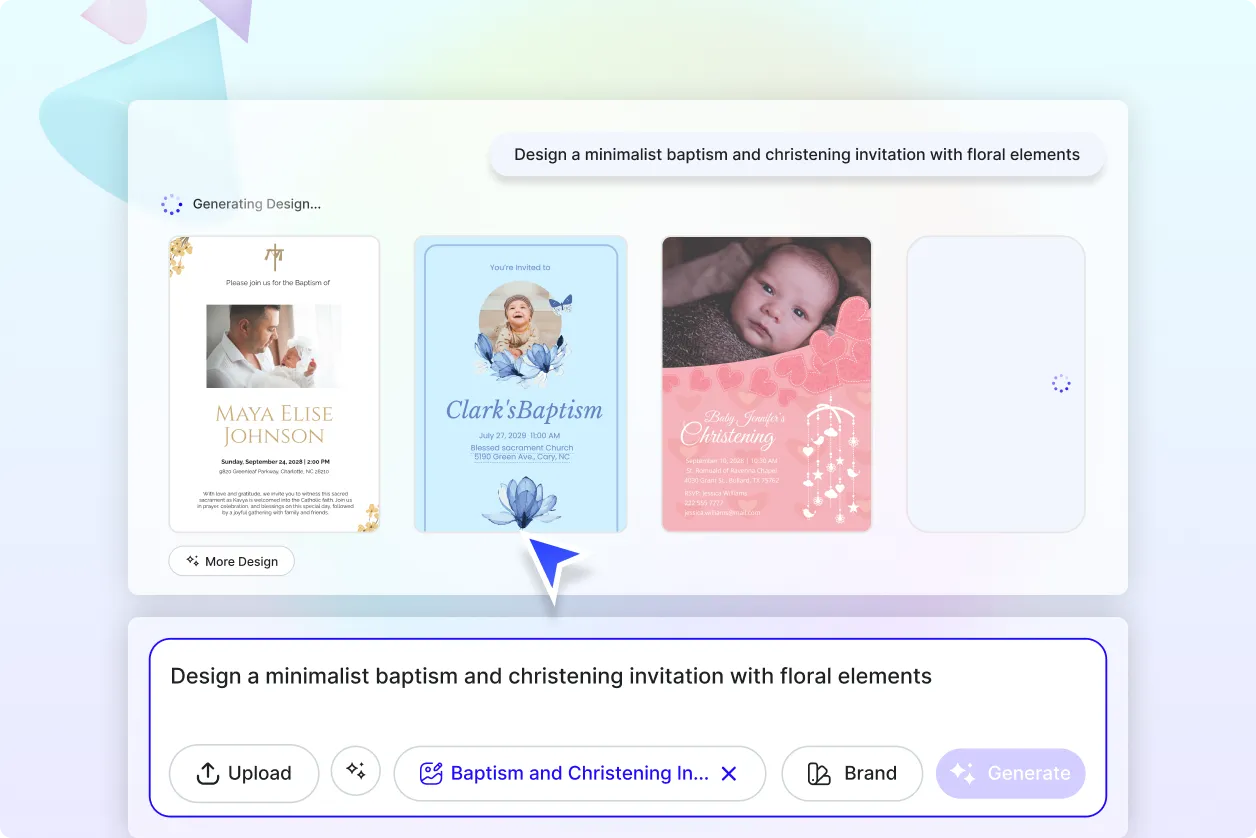This screenshot has height=838, width=1256.
Task: Click the sparkle enhance-prompt icon button
Action: 355,771
